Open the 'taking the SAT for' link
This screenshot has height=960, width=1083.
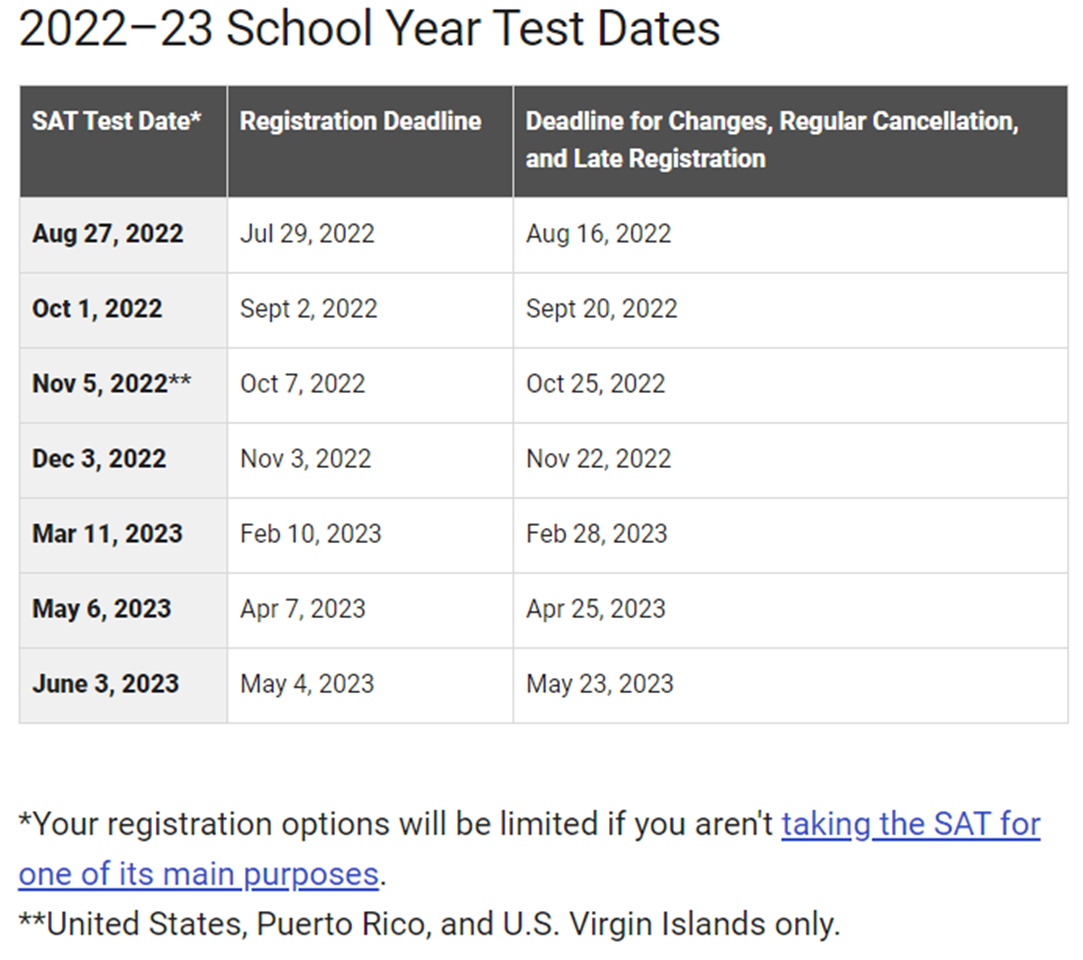pos(911,825)
